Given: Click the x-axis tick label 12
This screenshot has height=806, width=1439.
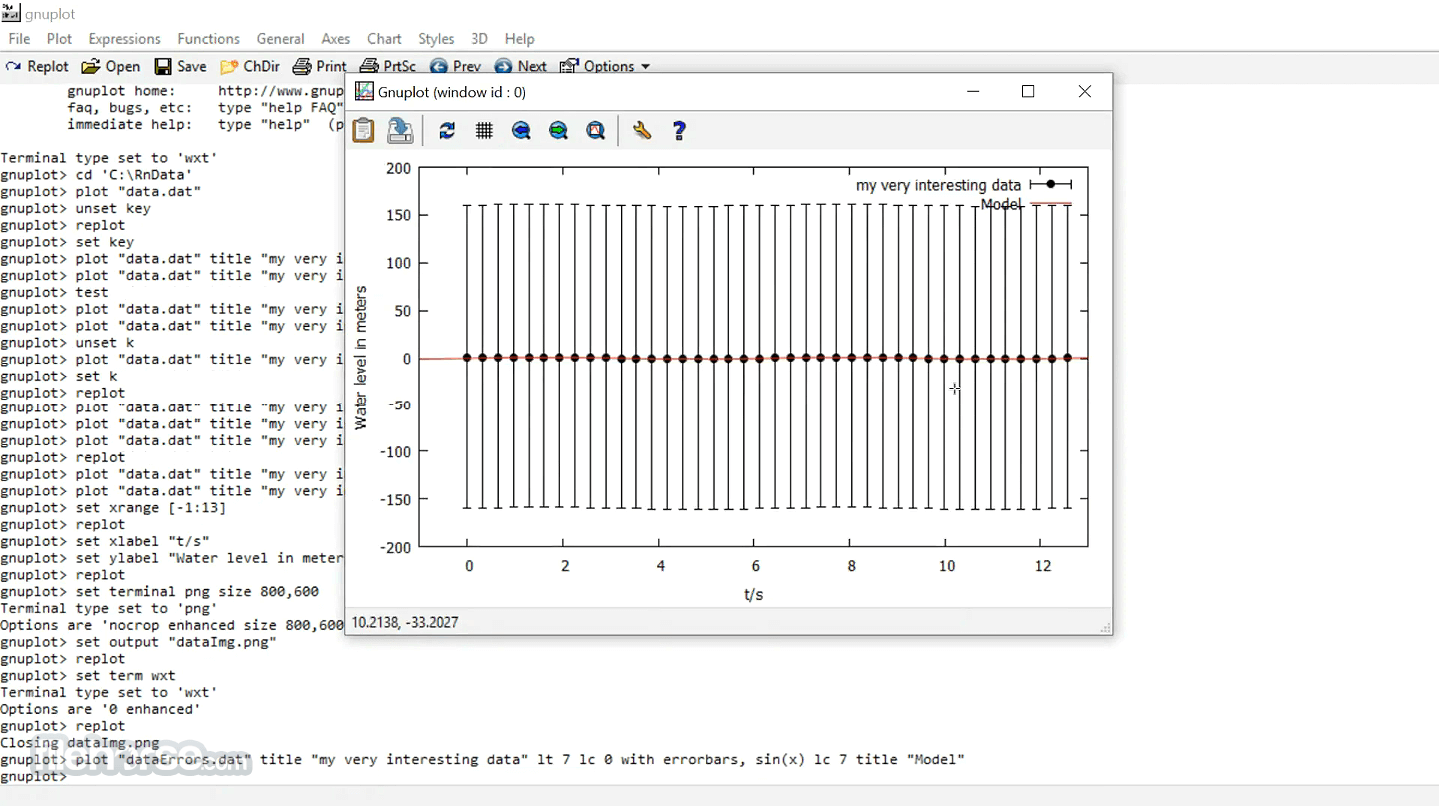Looking at the screenshot, I should 1042,566.
